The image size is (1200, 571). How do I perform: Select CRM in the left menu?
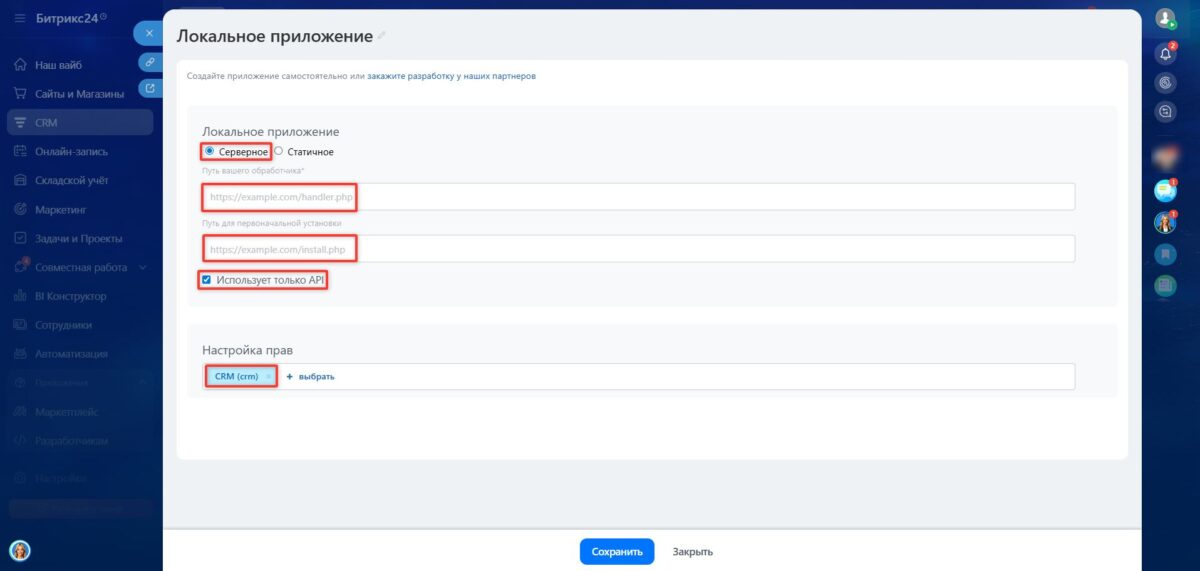pos(80,122)
